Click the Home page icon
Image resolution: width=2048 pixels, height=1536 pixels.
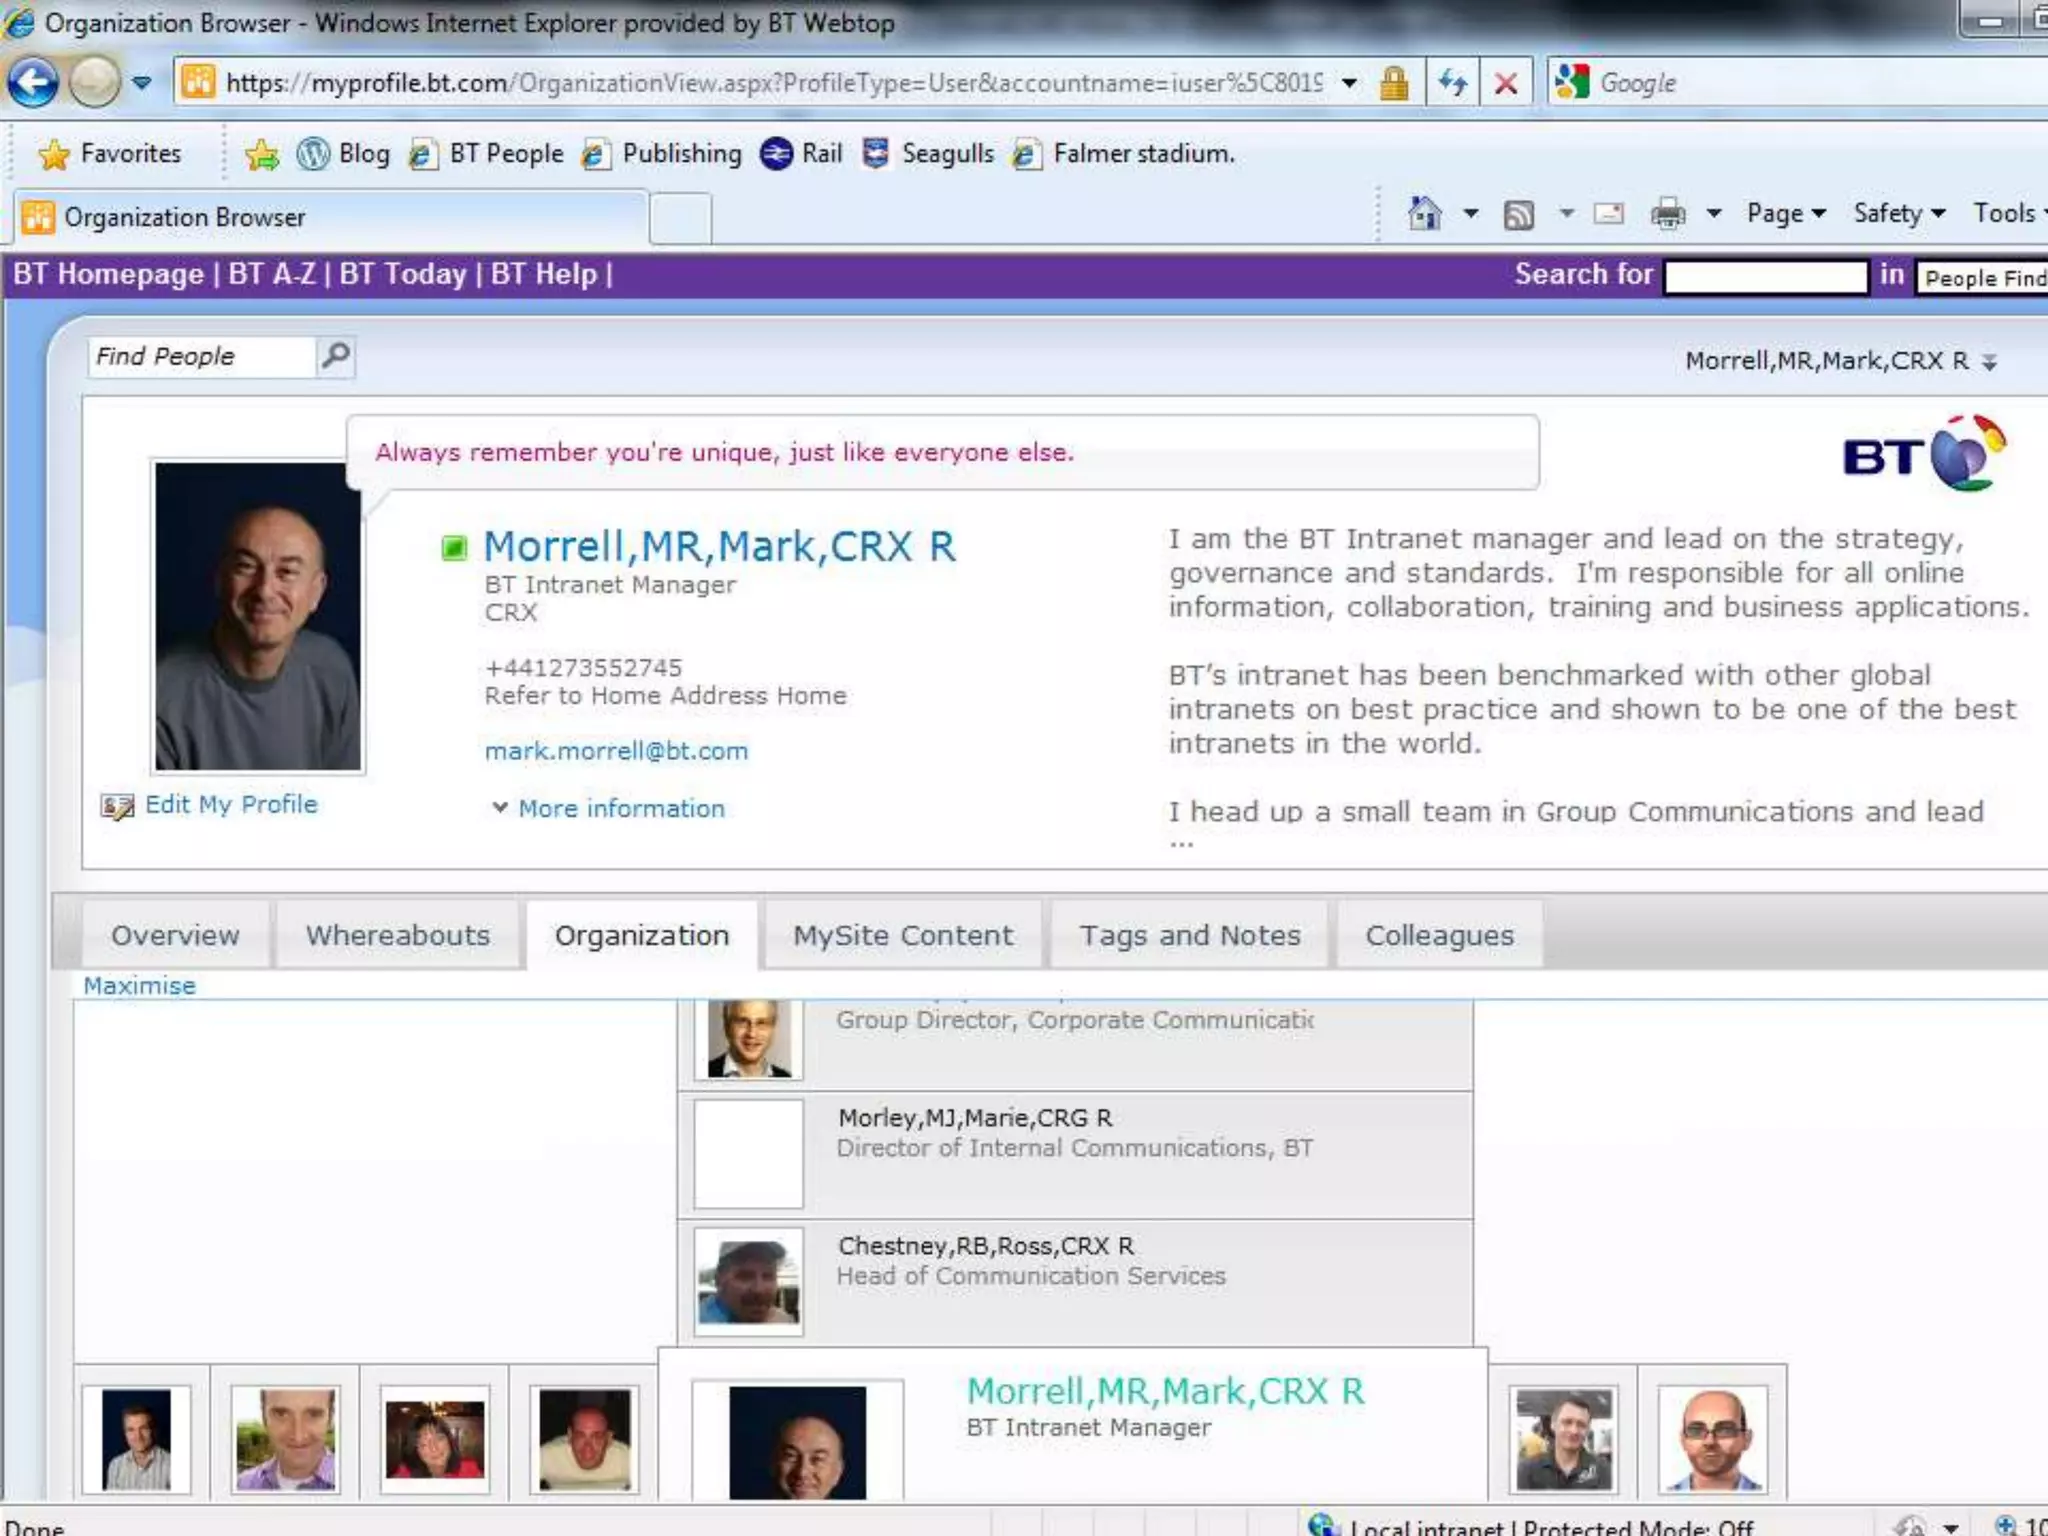[1425, 213]
